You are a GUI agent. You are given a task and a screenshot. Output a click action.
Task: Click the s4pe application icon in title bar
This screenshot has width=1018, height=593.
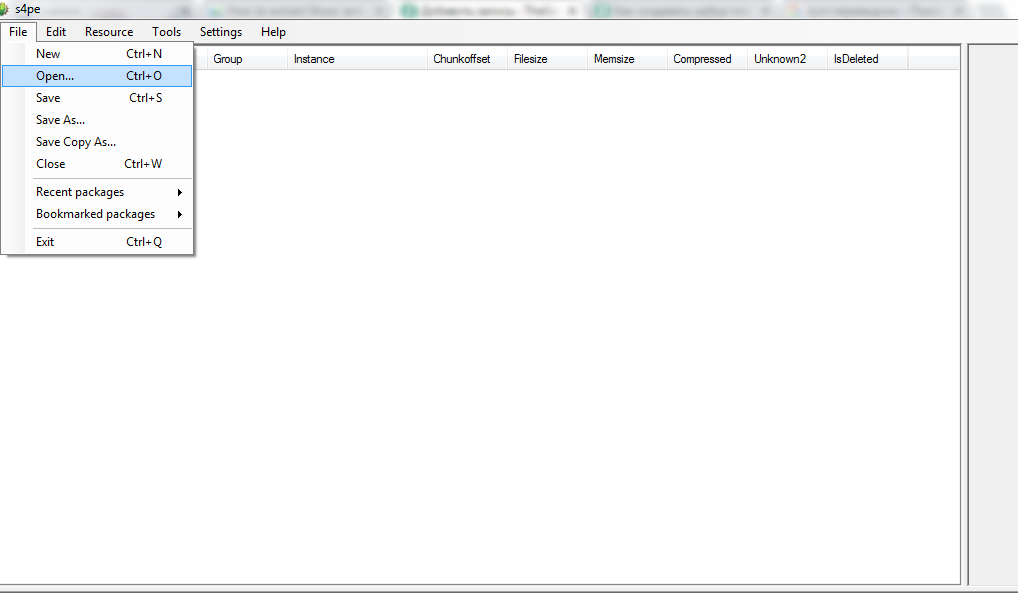[5, 9]
